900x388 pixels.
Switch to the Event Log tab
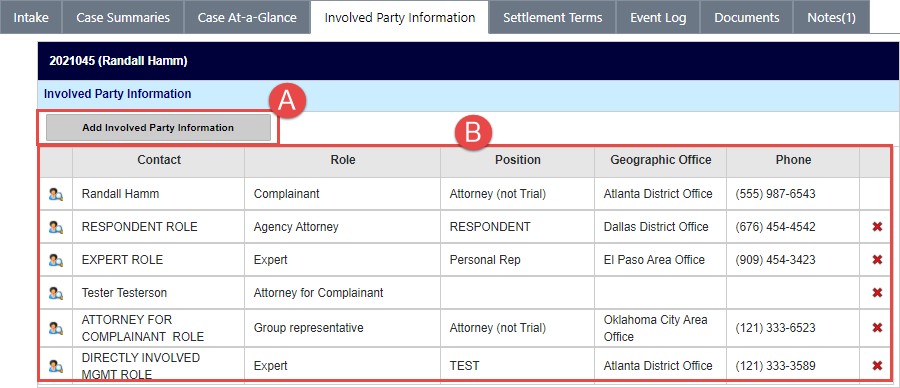[x=658, y=17]
